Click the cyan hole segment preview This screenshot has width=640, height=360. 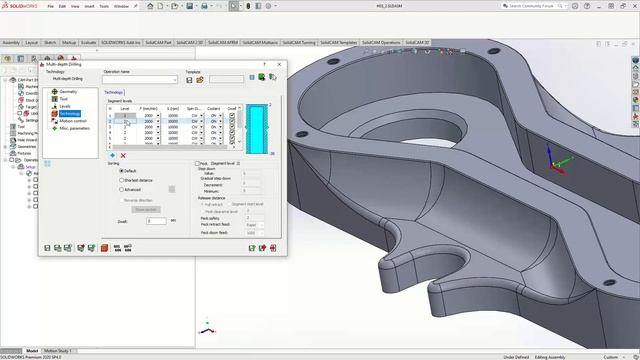click(x=257, y=129)
